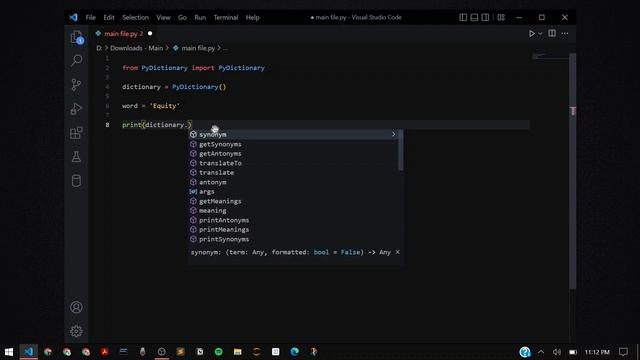640x360 pixels.
Task: Select the args suggestion
Action: 293,191
